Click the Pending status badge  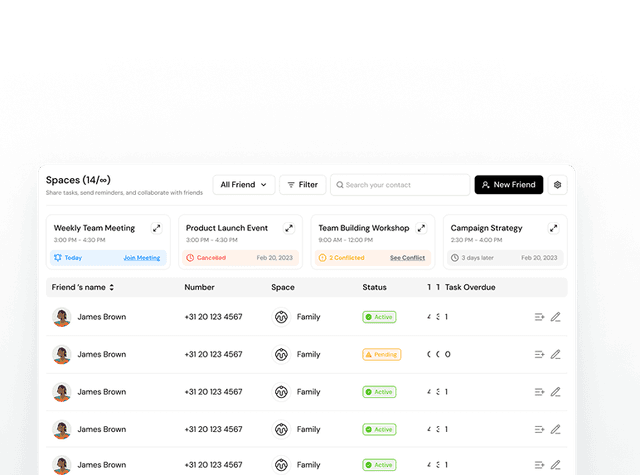pos(381,354)
